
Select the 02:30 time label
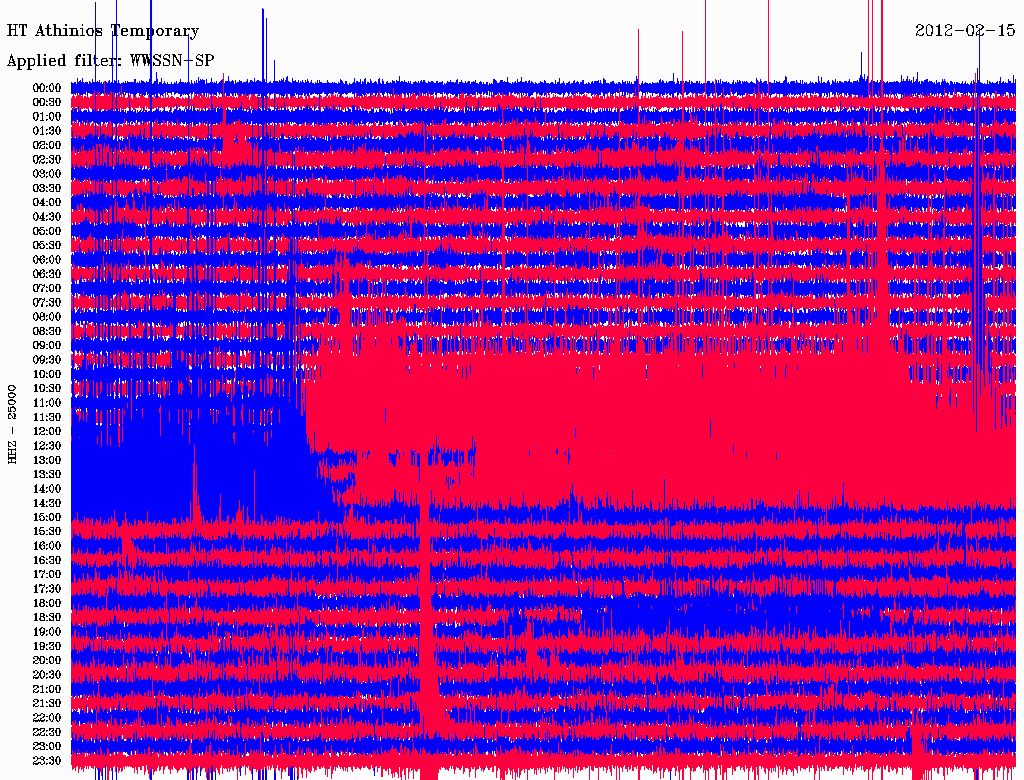click(47, 160)
